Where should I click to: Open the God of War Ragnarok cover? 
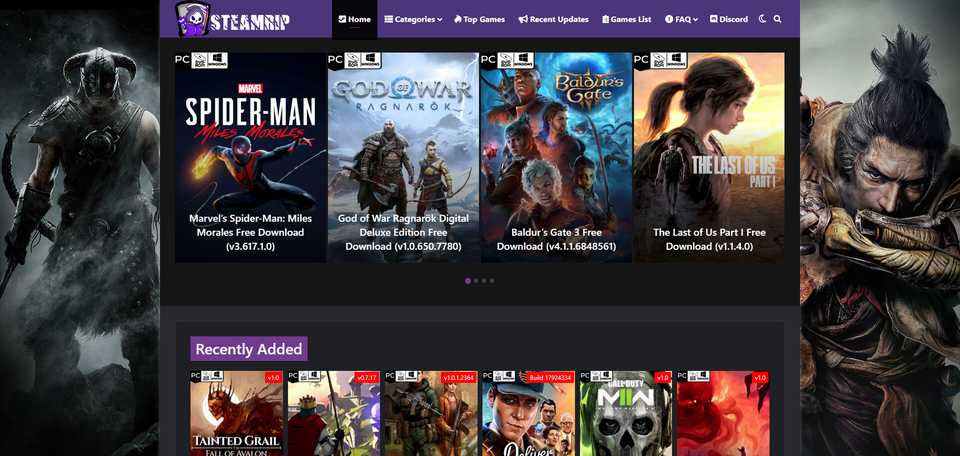[x=403, y=157]
